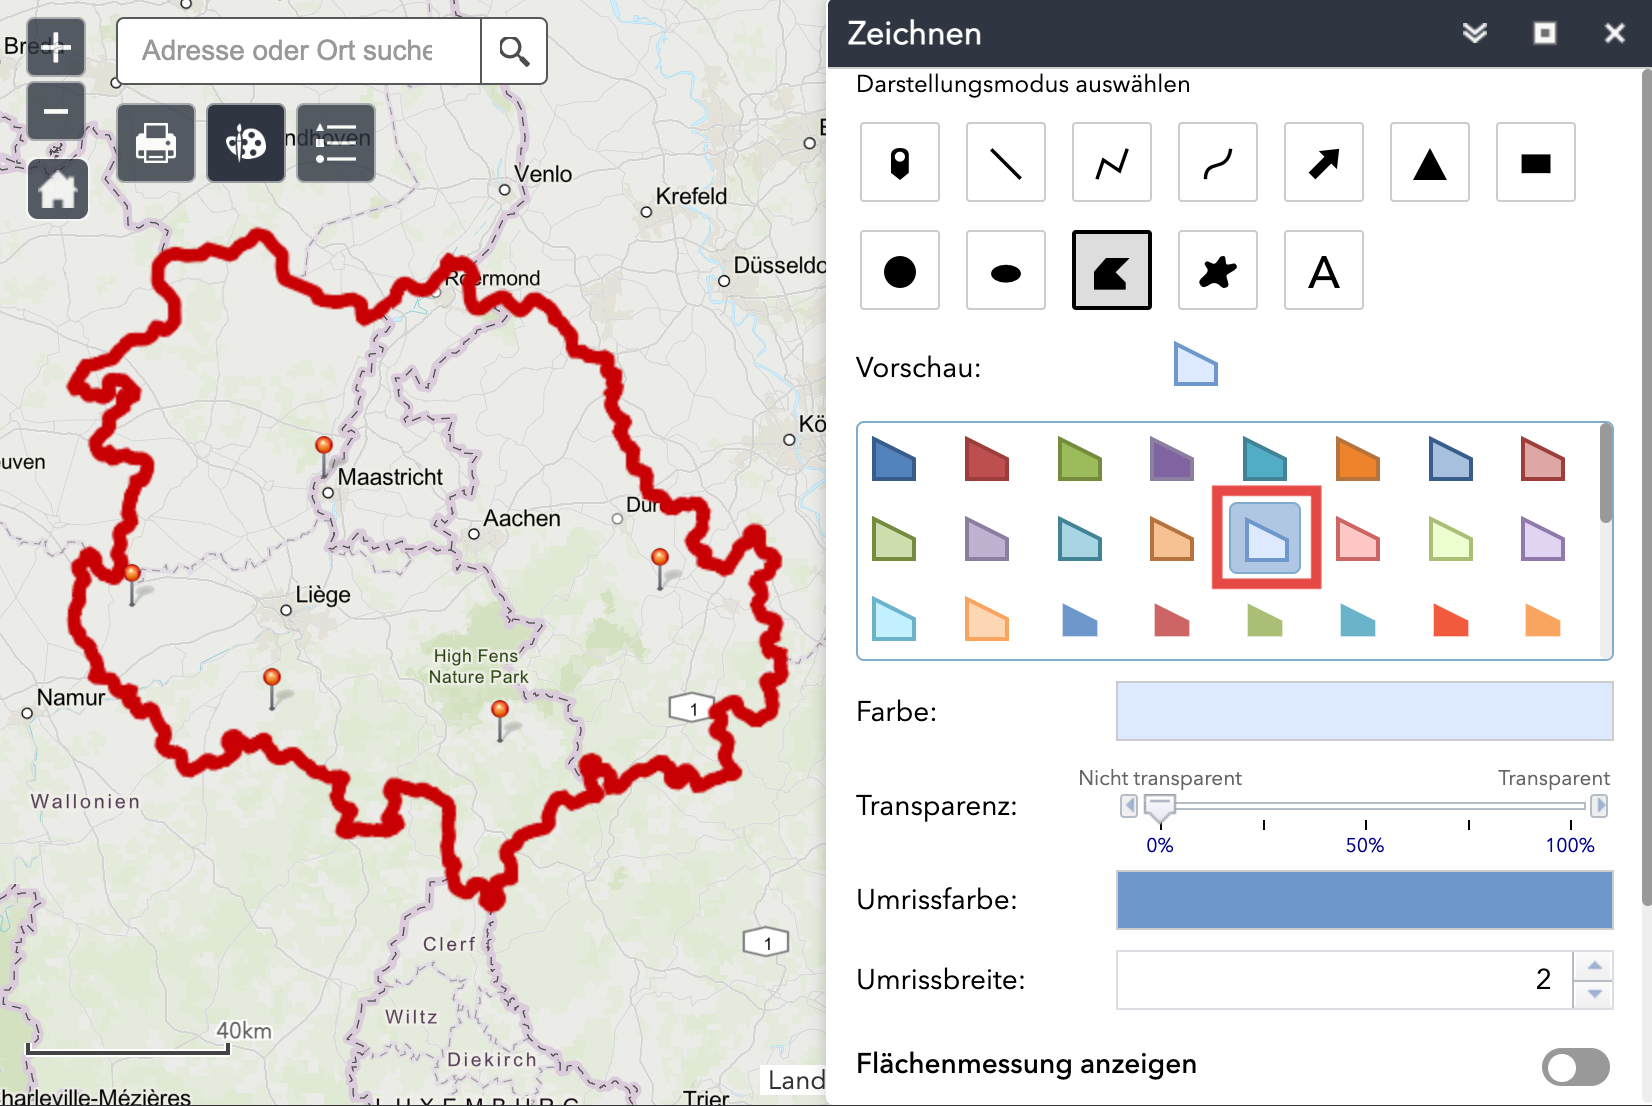The width and height of the screenshot is (1652, 1106).
Task: Click the print widget icon
Action: pos(156,143)
